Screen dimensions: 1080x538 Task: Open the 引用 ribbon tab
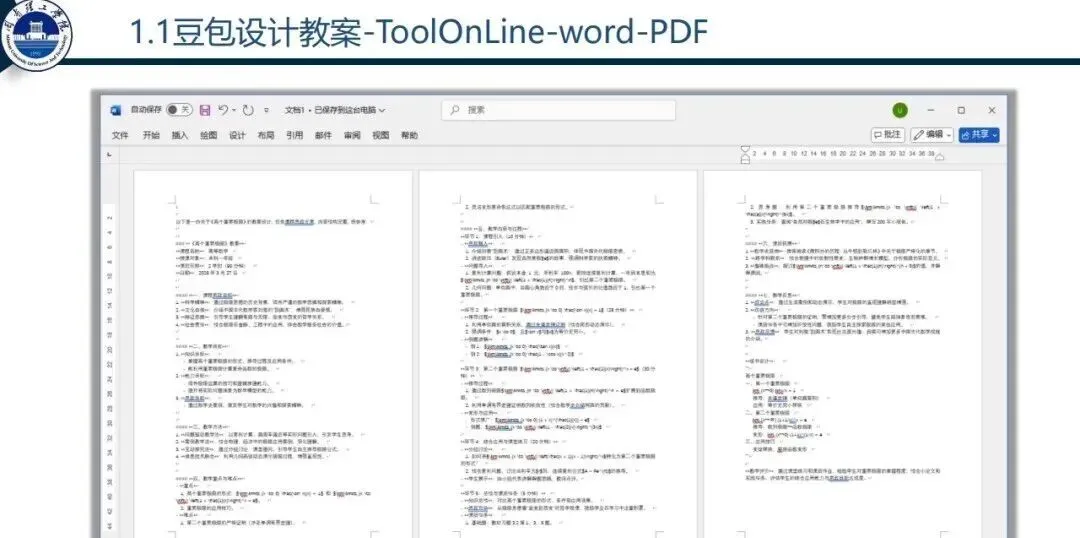click(295, 135)
